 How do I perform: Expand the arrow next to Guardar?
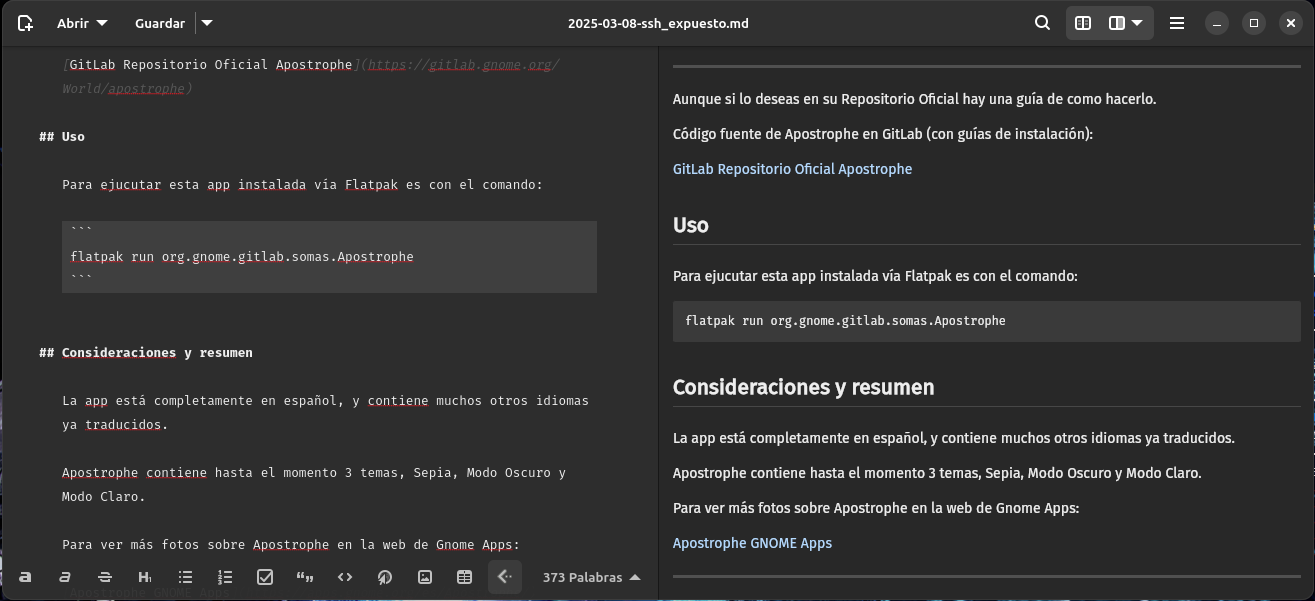coord(206,23)
